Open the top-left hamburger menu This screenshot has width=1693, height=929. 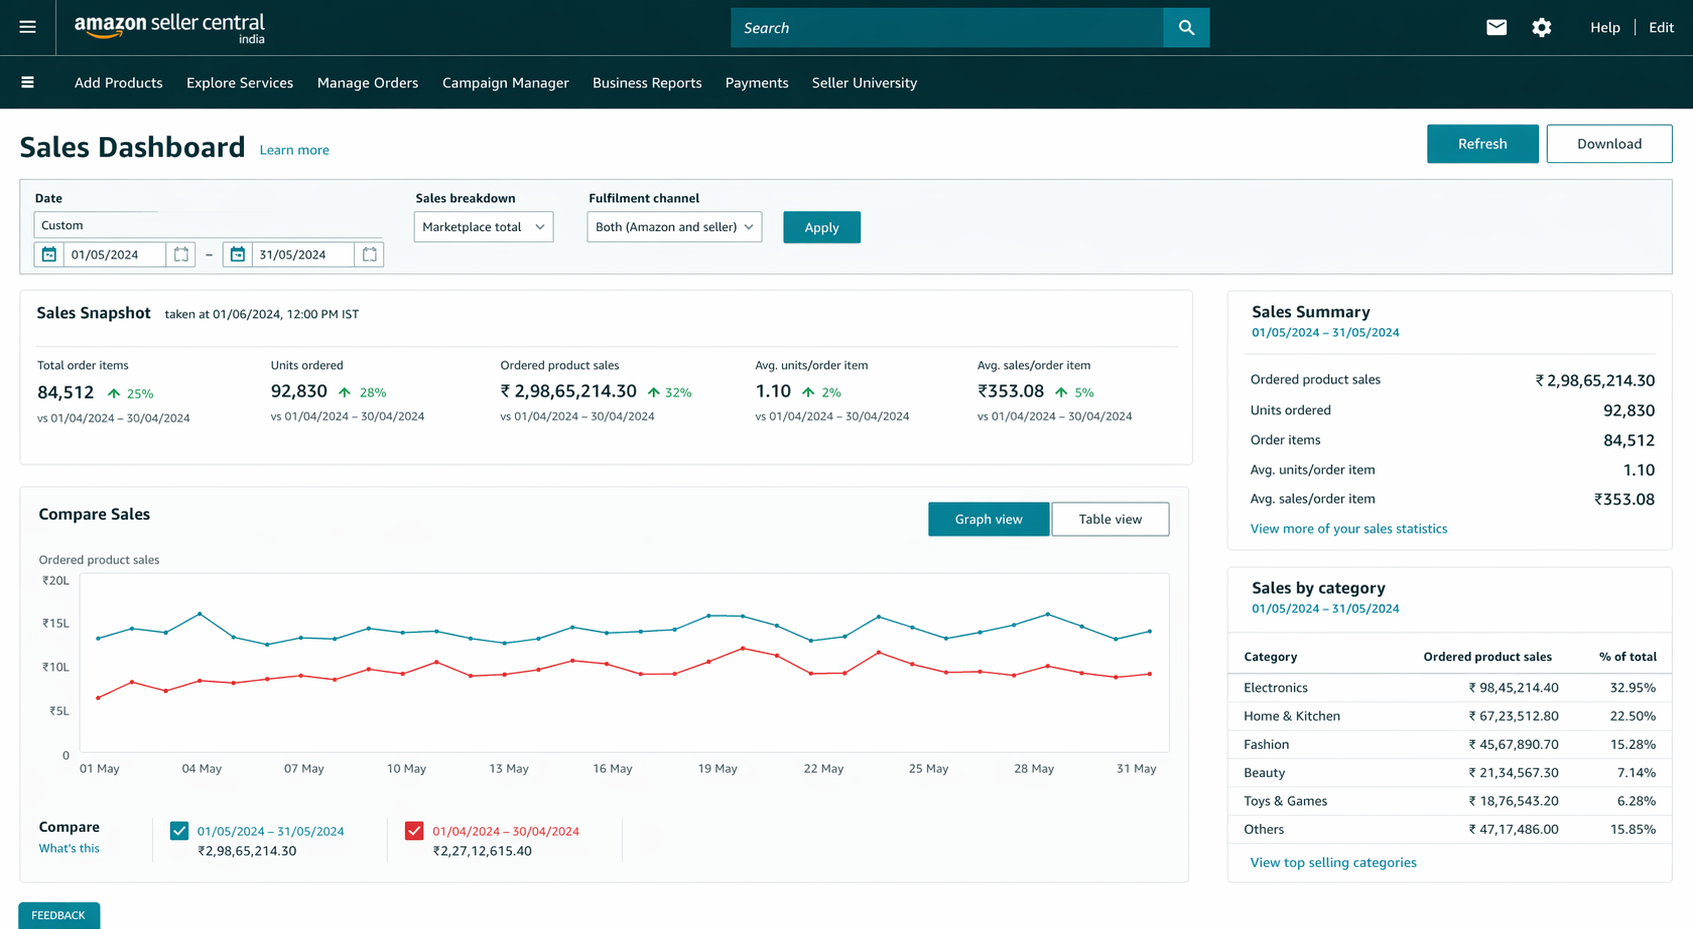coord(28,28)
